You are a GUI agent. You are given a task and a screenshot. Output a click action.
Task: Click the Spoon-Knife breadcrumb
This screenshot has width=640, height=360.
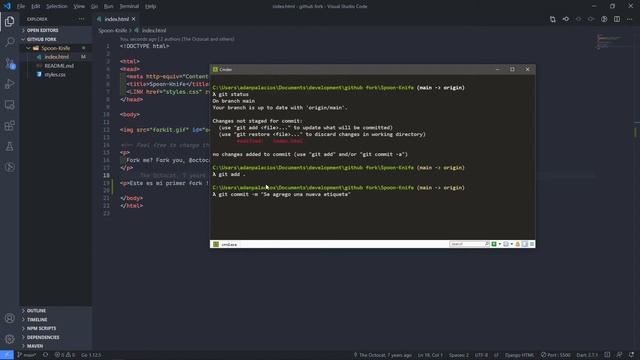112,30
